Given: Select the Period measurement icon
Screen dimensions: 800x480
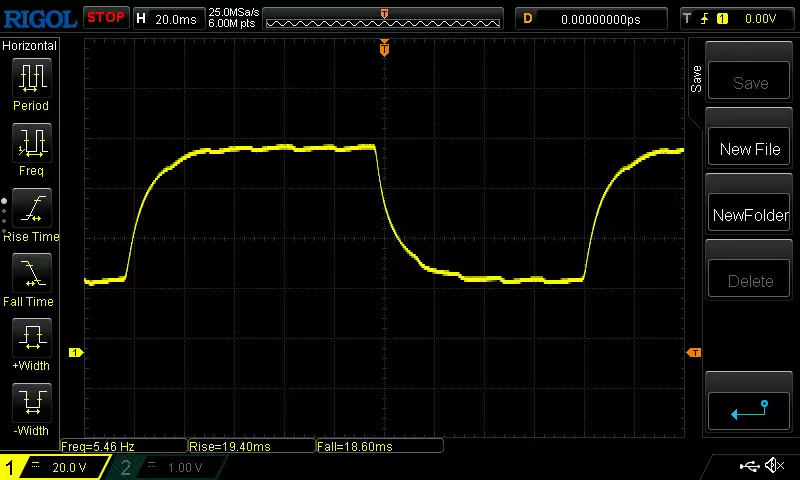Looking at the screenshot, I should (x=31, y=78).
